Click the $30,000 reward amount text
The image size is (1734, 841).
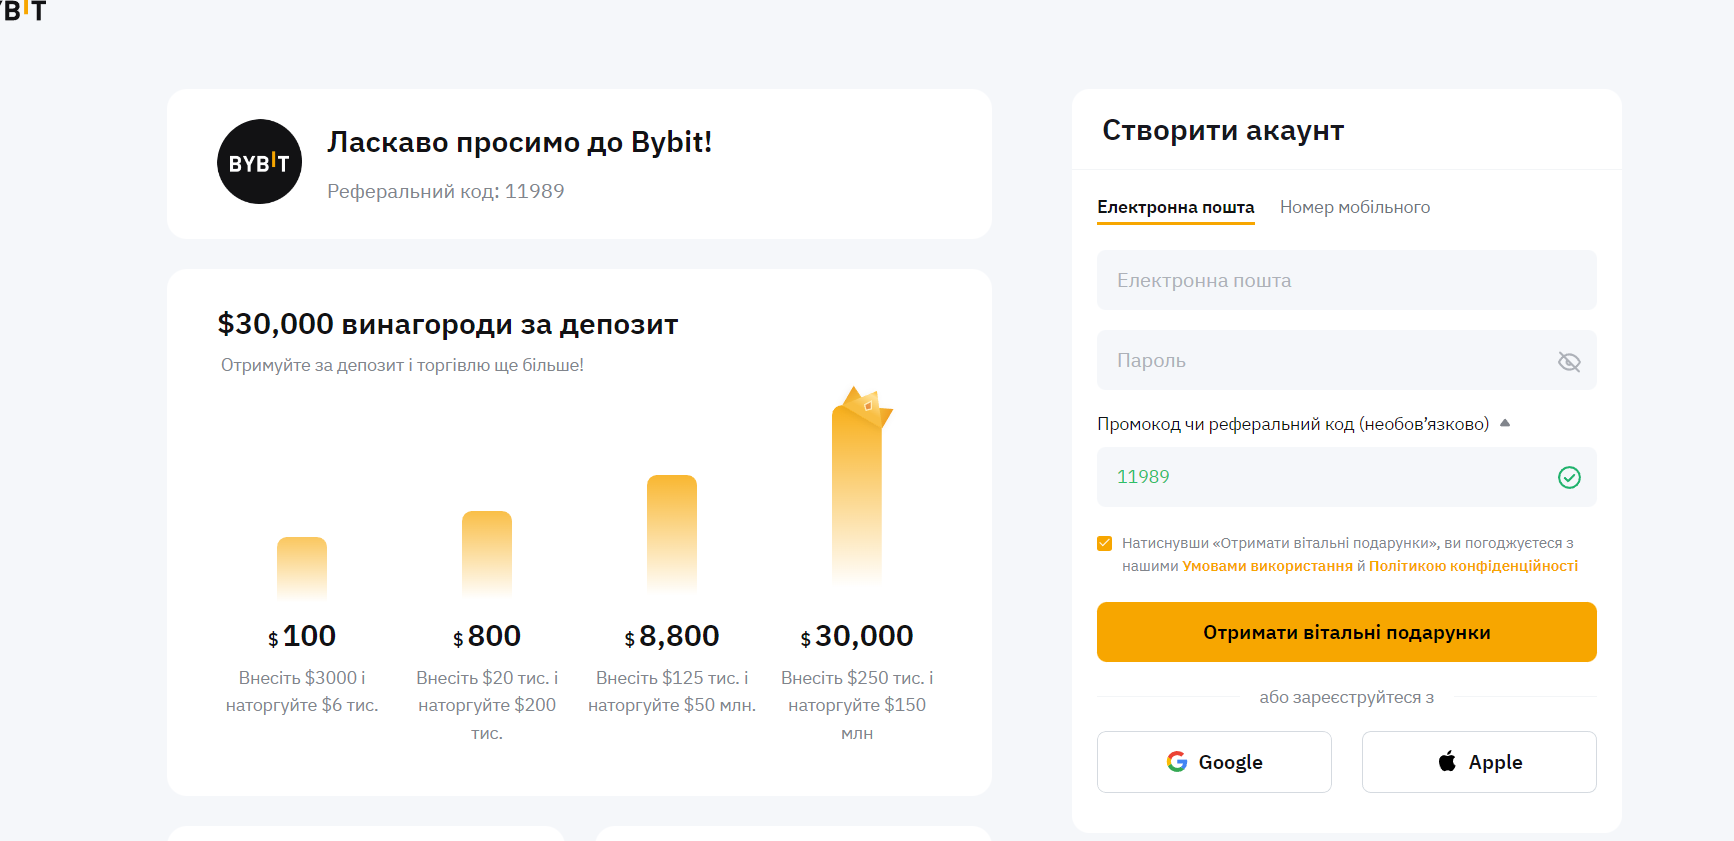(x=857, y=636)
